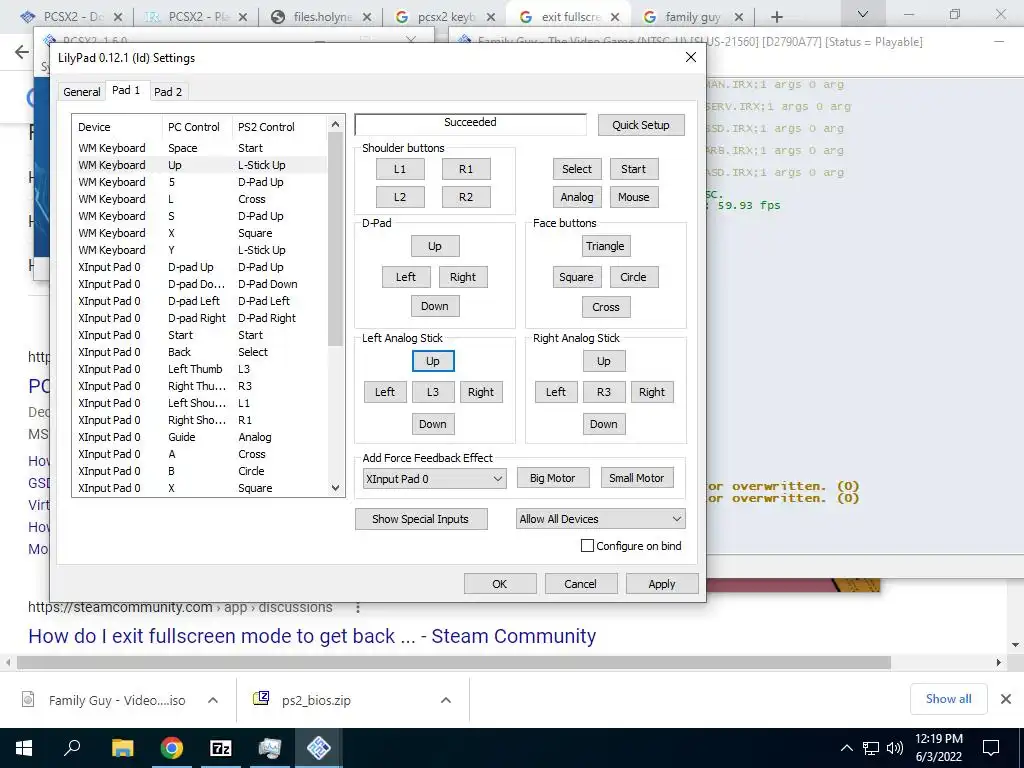This screenshot has height=768, width=1024.
Task: Click the Mouse button
Action: click(x=633, y=197)
